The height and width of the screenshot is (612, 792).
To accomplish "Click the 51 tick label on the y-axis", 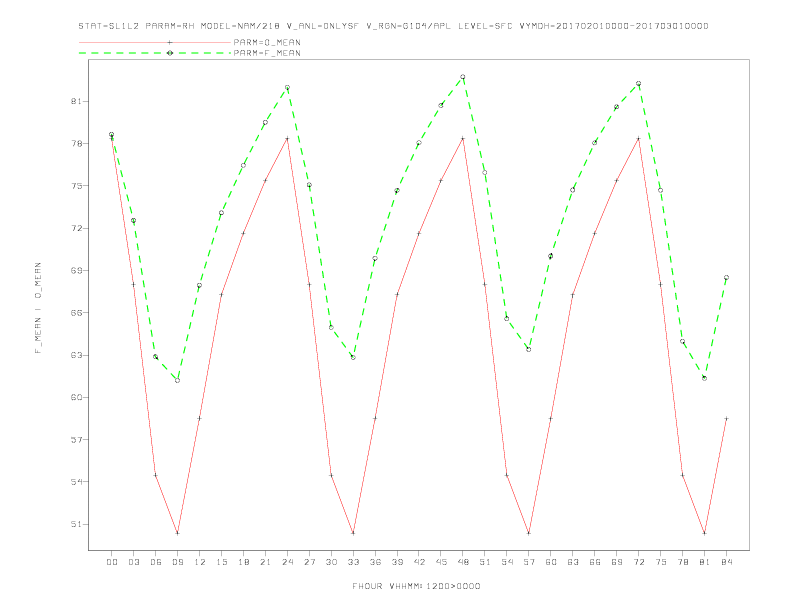I will pos(76,524).
